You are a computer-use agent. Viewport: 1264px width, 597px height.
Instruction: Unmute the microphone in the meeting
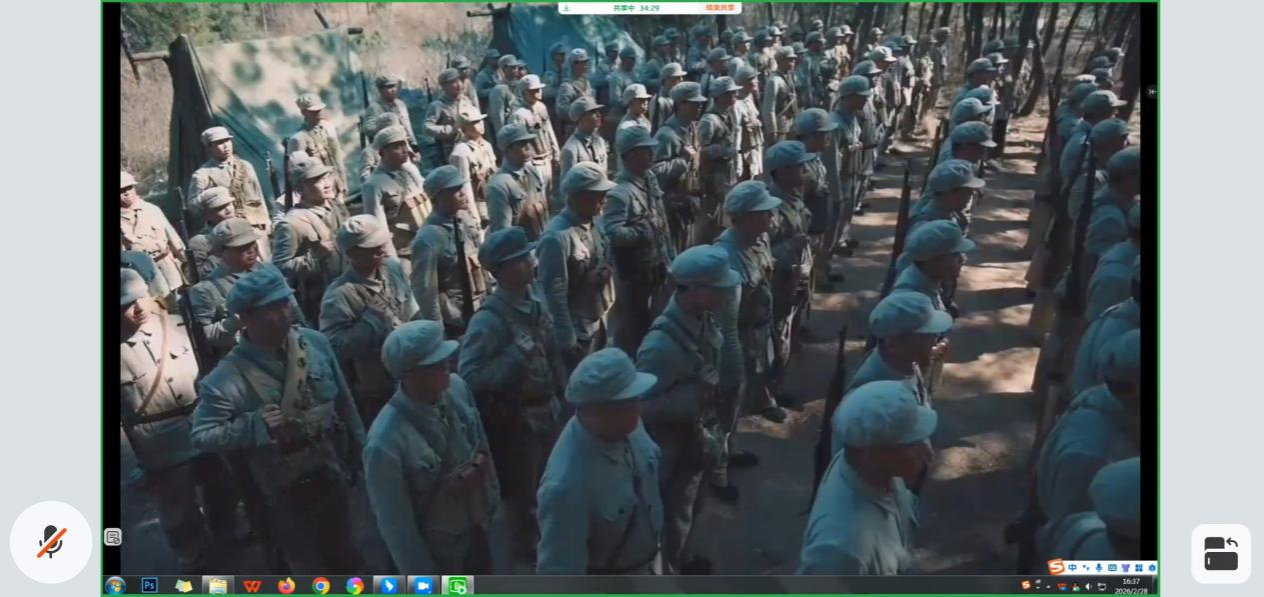51,542
